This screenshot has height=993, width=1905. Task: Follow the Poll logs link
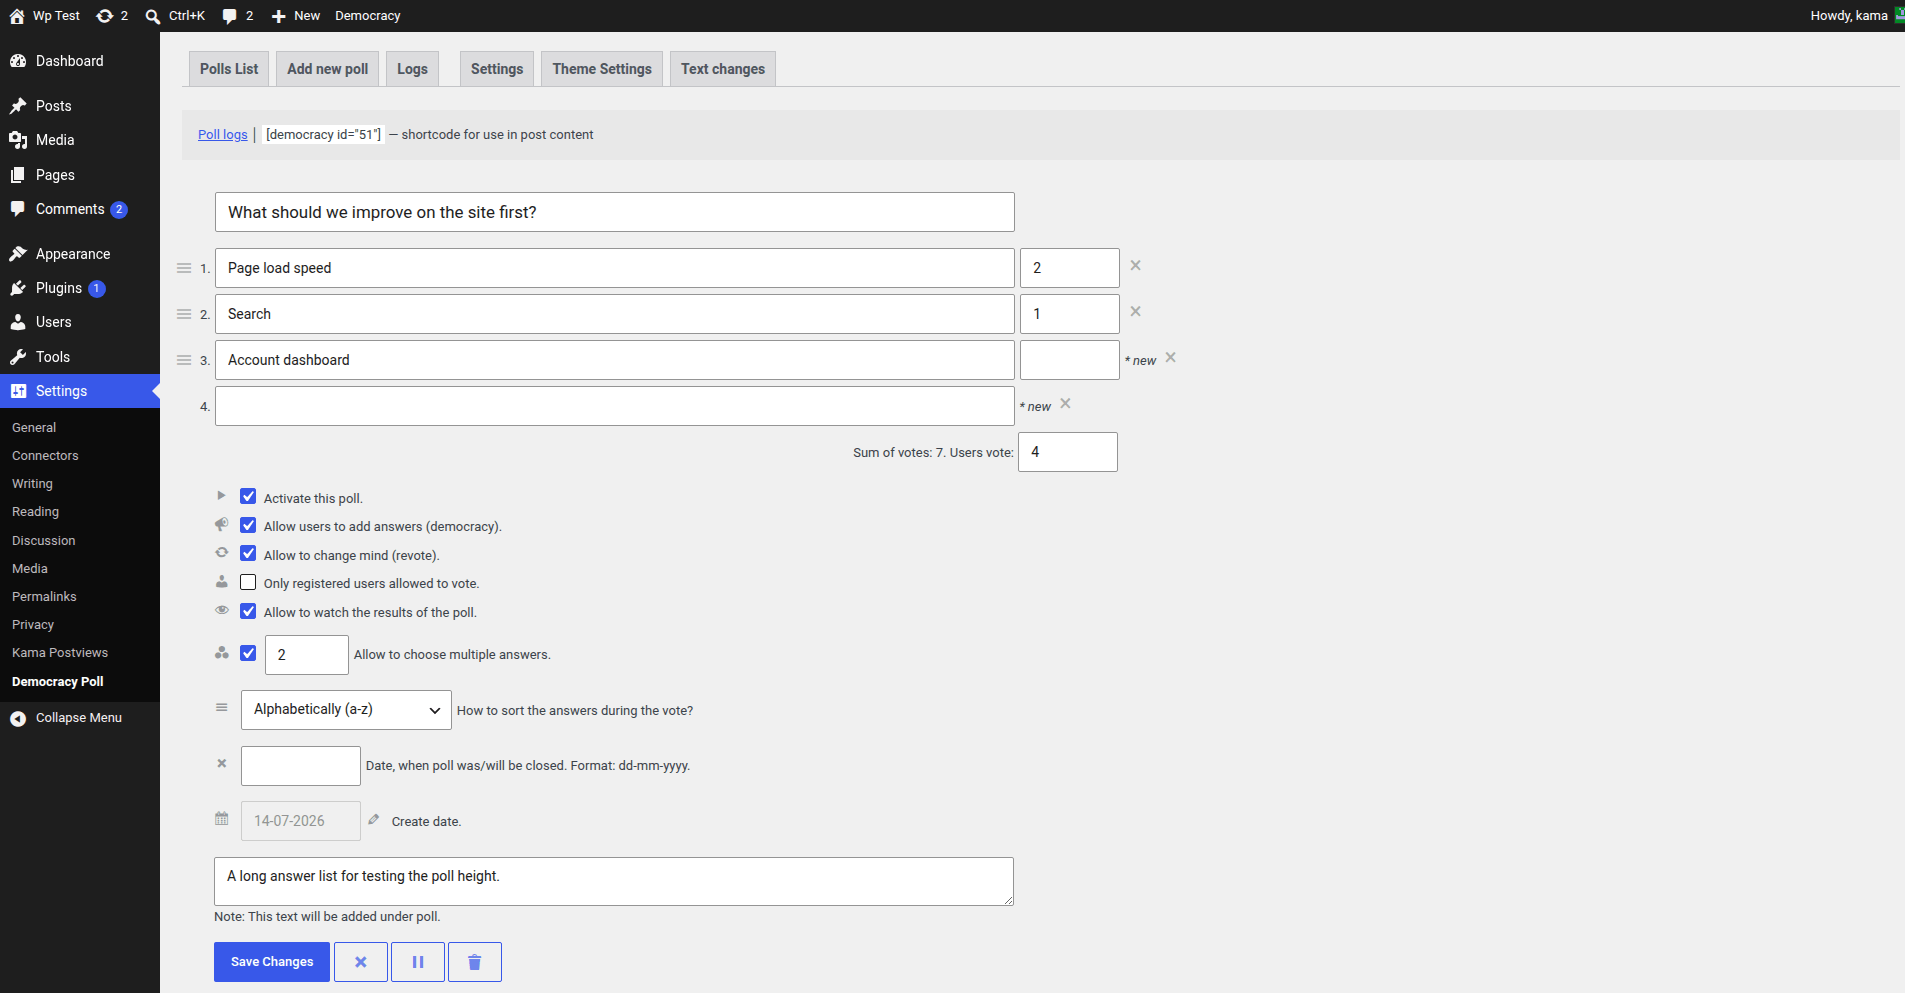click(x=223, y=135)
